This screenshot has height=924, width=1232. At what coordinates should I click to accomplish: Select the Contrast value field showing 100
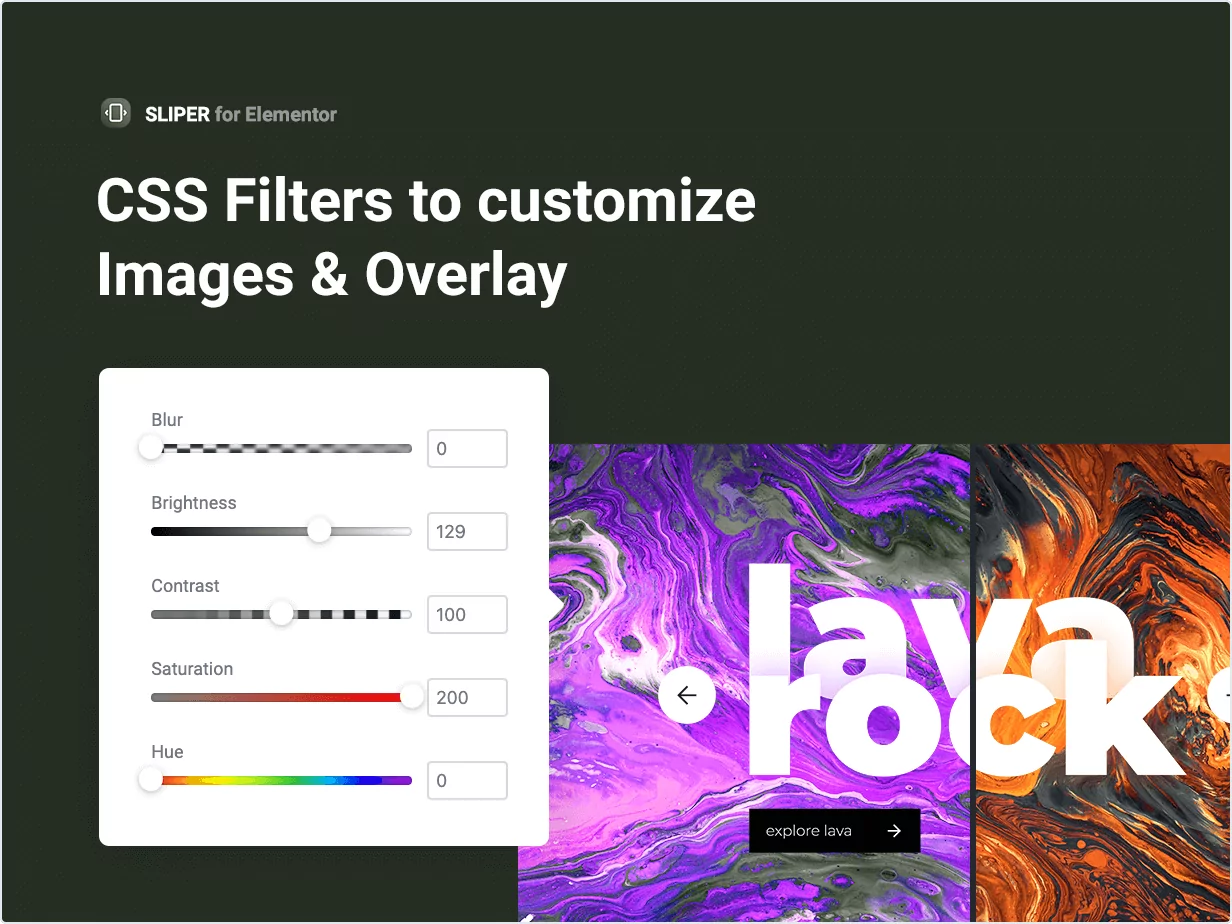tap(467, 614)
